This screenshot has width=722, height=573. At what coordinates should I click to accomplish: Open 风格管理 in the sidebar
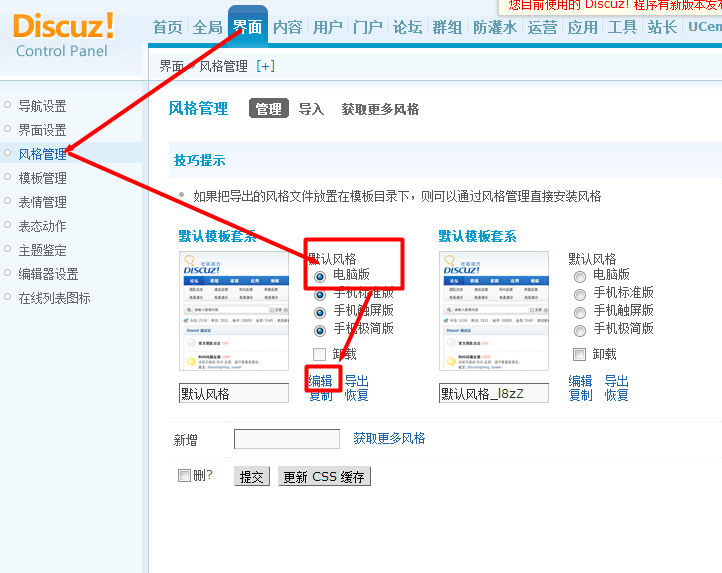pyautogui.click(x=42, y=154)
